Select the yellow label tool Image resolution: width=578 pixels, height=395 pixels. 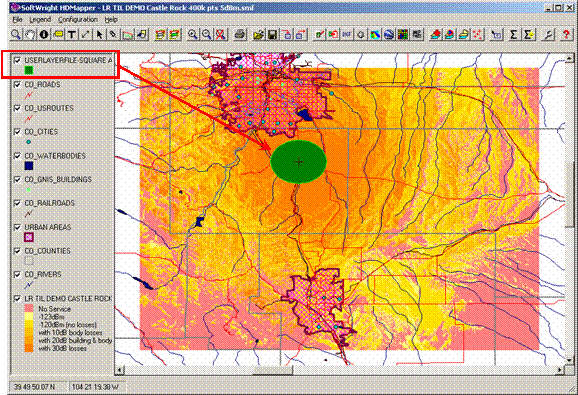[58, 35]
